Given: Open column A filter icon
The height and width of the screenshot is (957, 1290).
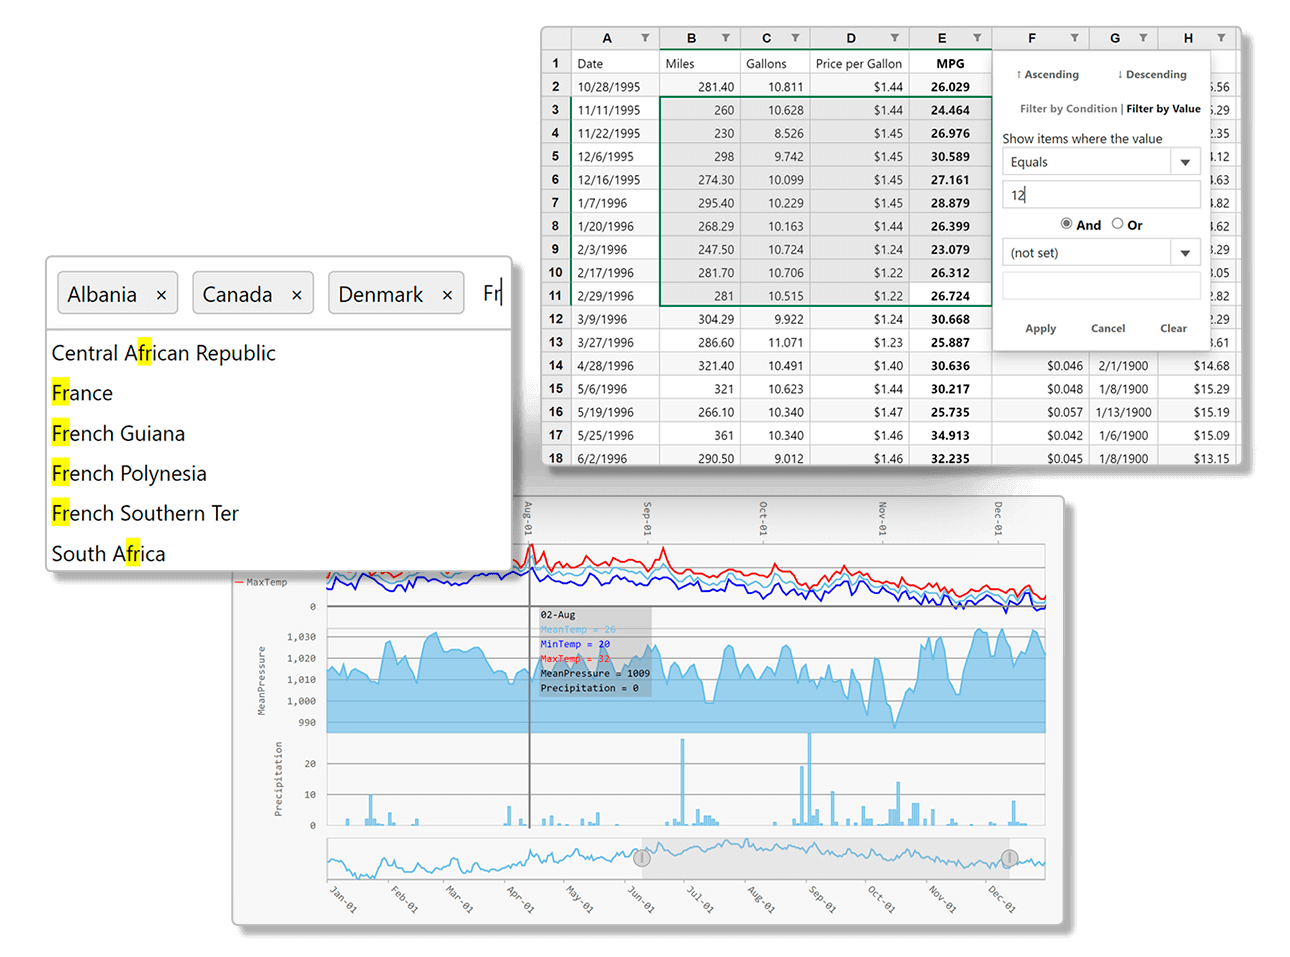Looking at the screenshot, I should tap(645, 38).
